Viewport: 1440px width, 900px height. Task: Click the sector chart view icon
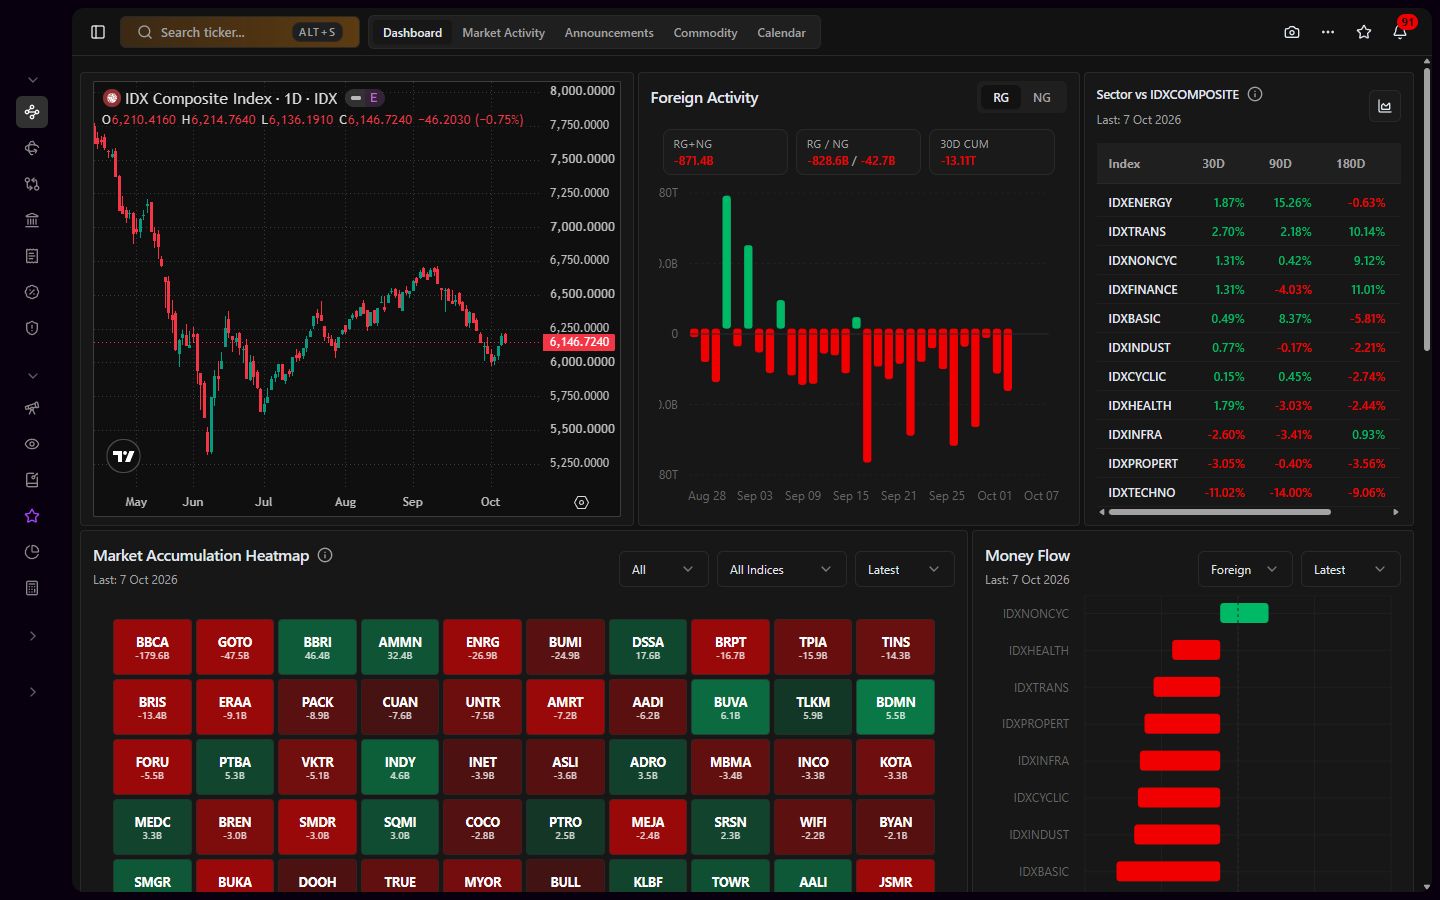point(1385,106)
